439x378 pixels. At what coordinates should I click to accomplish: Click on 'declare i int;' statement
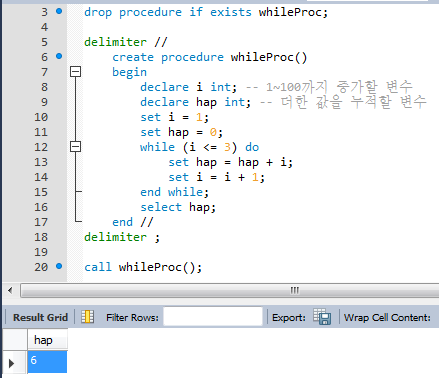click(188, 87)
